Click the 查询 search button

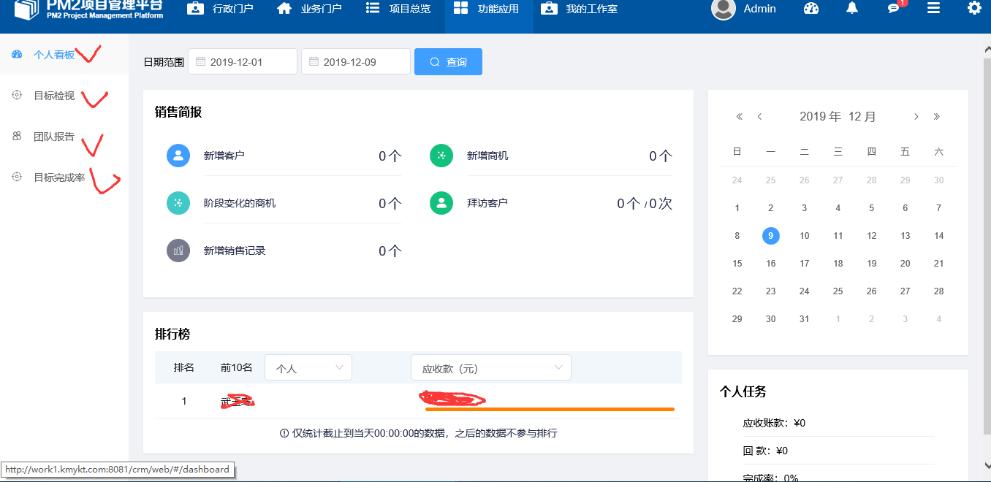pyautogui.click(x=448, y=62)
